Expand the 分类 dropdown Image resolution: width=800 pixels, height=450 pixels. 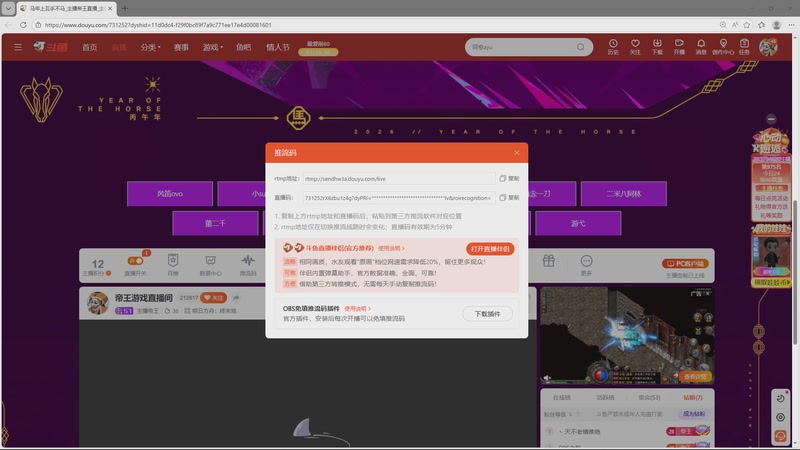[x=150, y=47]
